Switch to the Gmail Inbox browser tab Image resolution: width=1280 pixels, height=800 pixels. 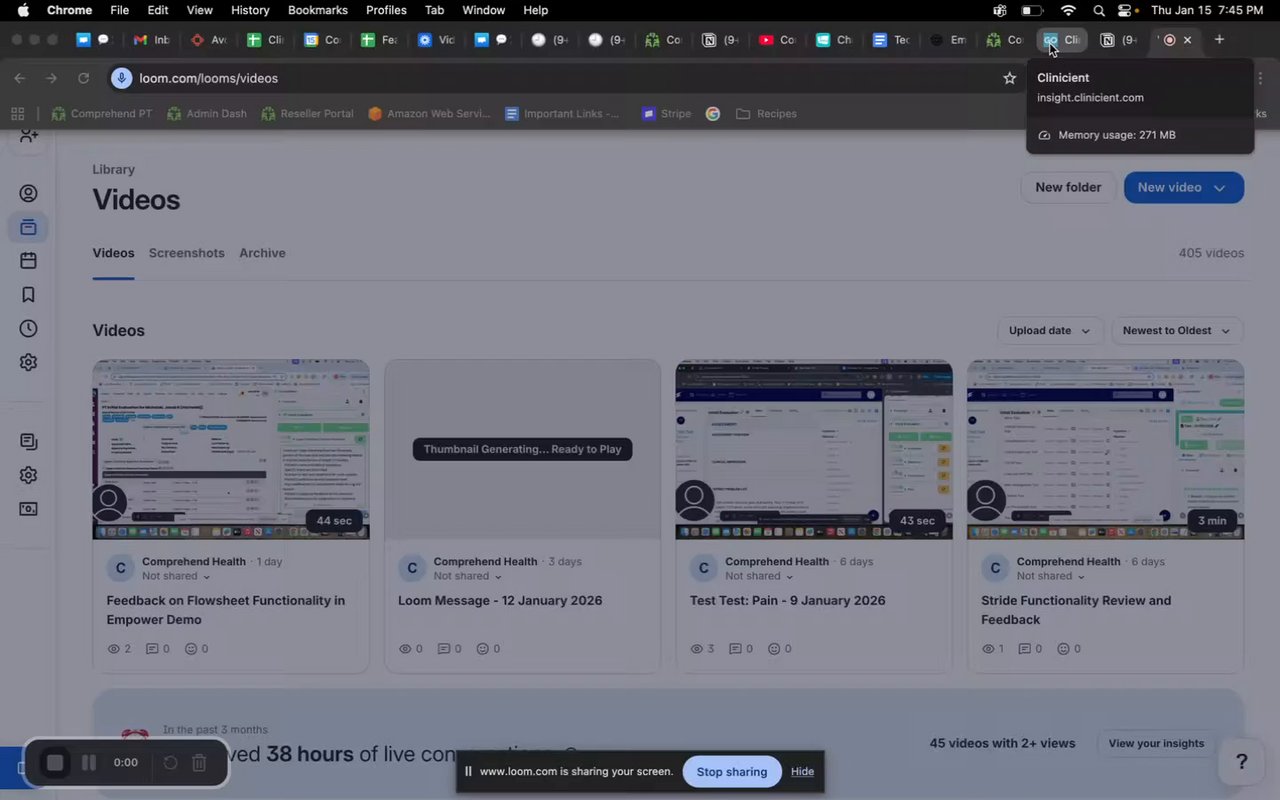pos(151,40)
